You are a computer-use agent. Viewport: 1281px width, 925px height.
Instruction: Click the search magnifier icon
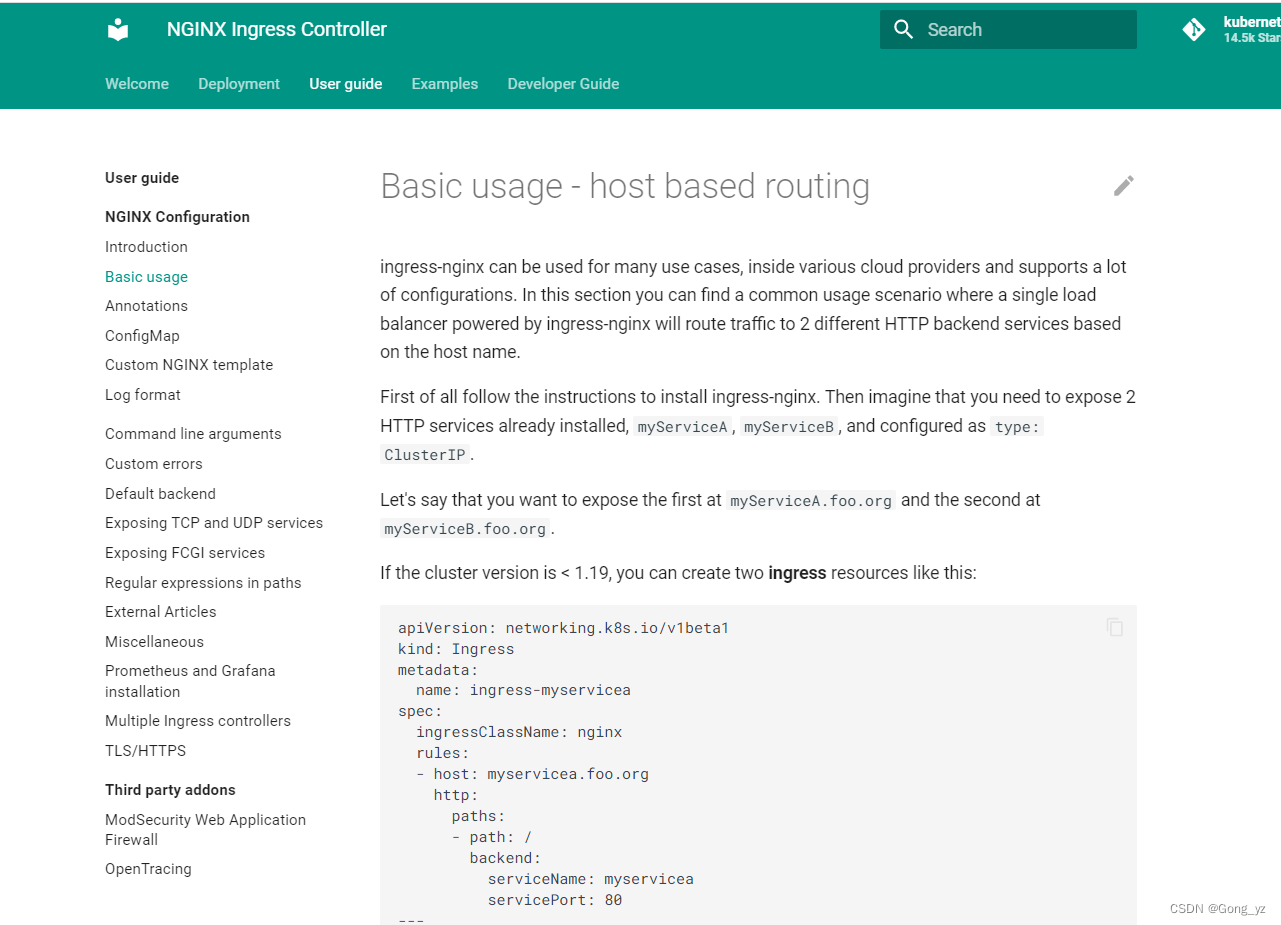[x=904, y=30]
